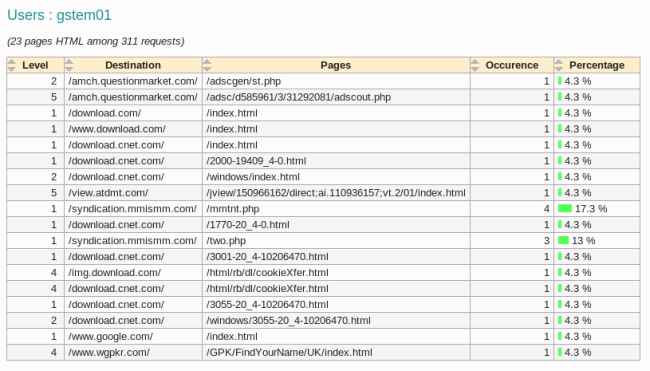Click the Level column header

click(x=35, y=65)
